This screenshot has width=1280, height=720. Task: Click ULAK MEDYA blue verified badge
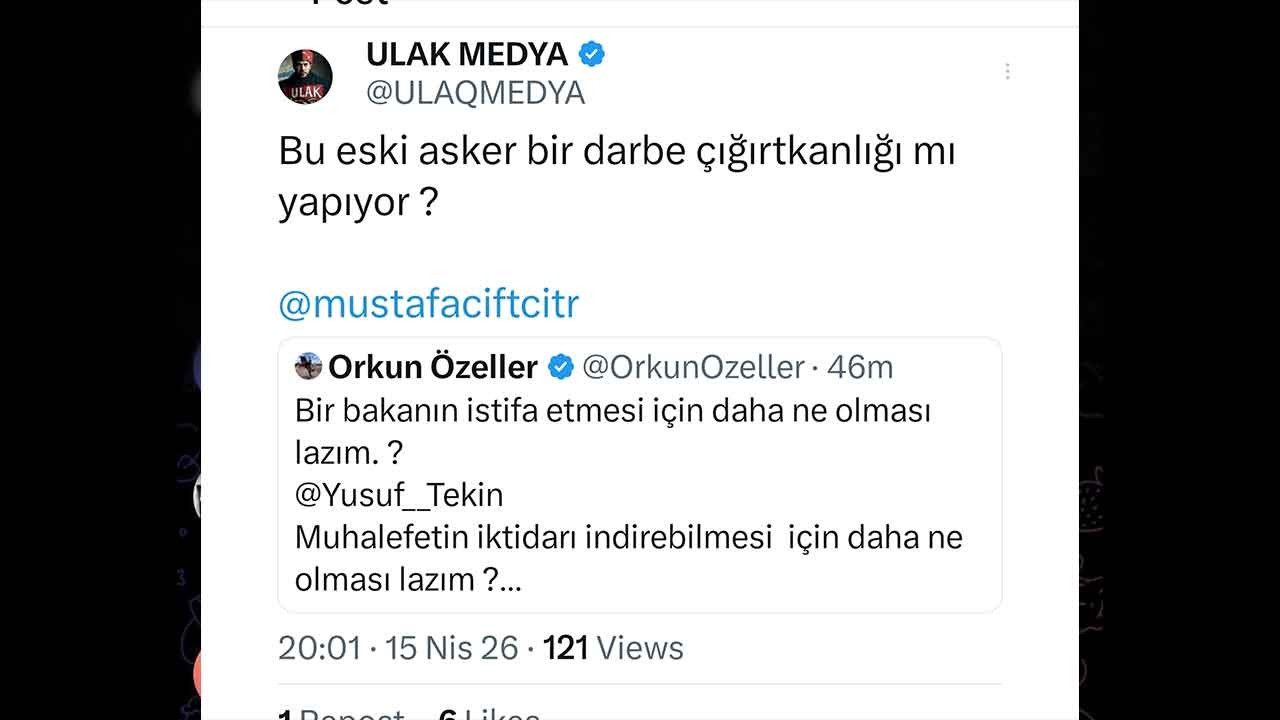pyautogui.click(x=592, y=54)
